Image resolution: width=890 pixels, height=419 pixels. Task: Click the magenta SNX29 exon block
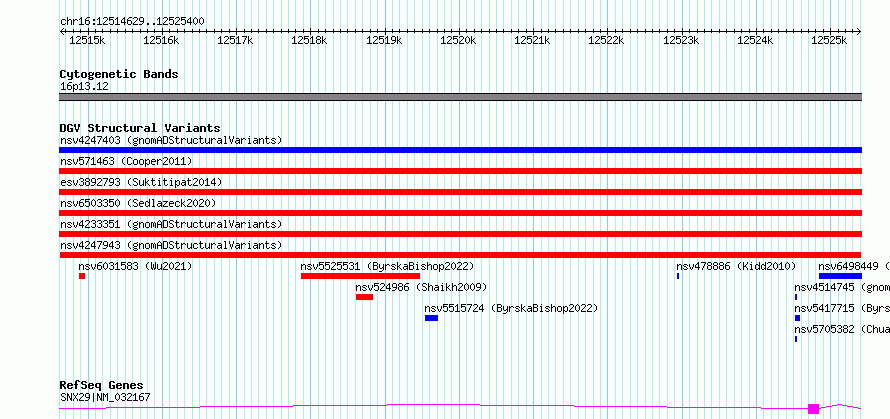click(x=813, y=408)
